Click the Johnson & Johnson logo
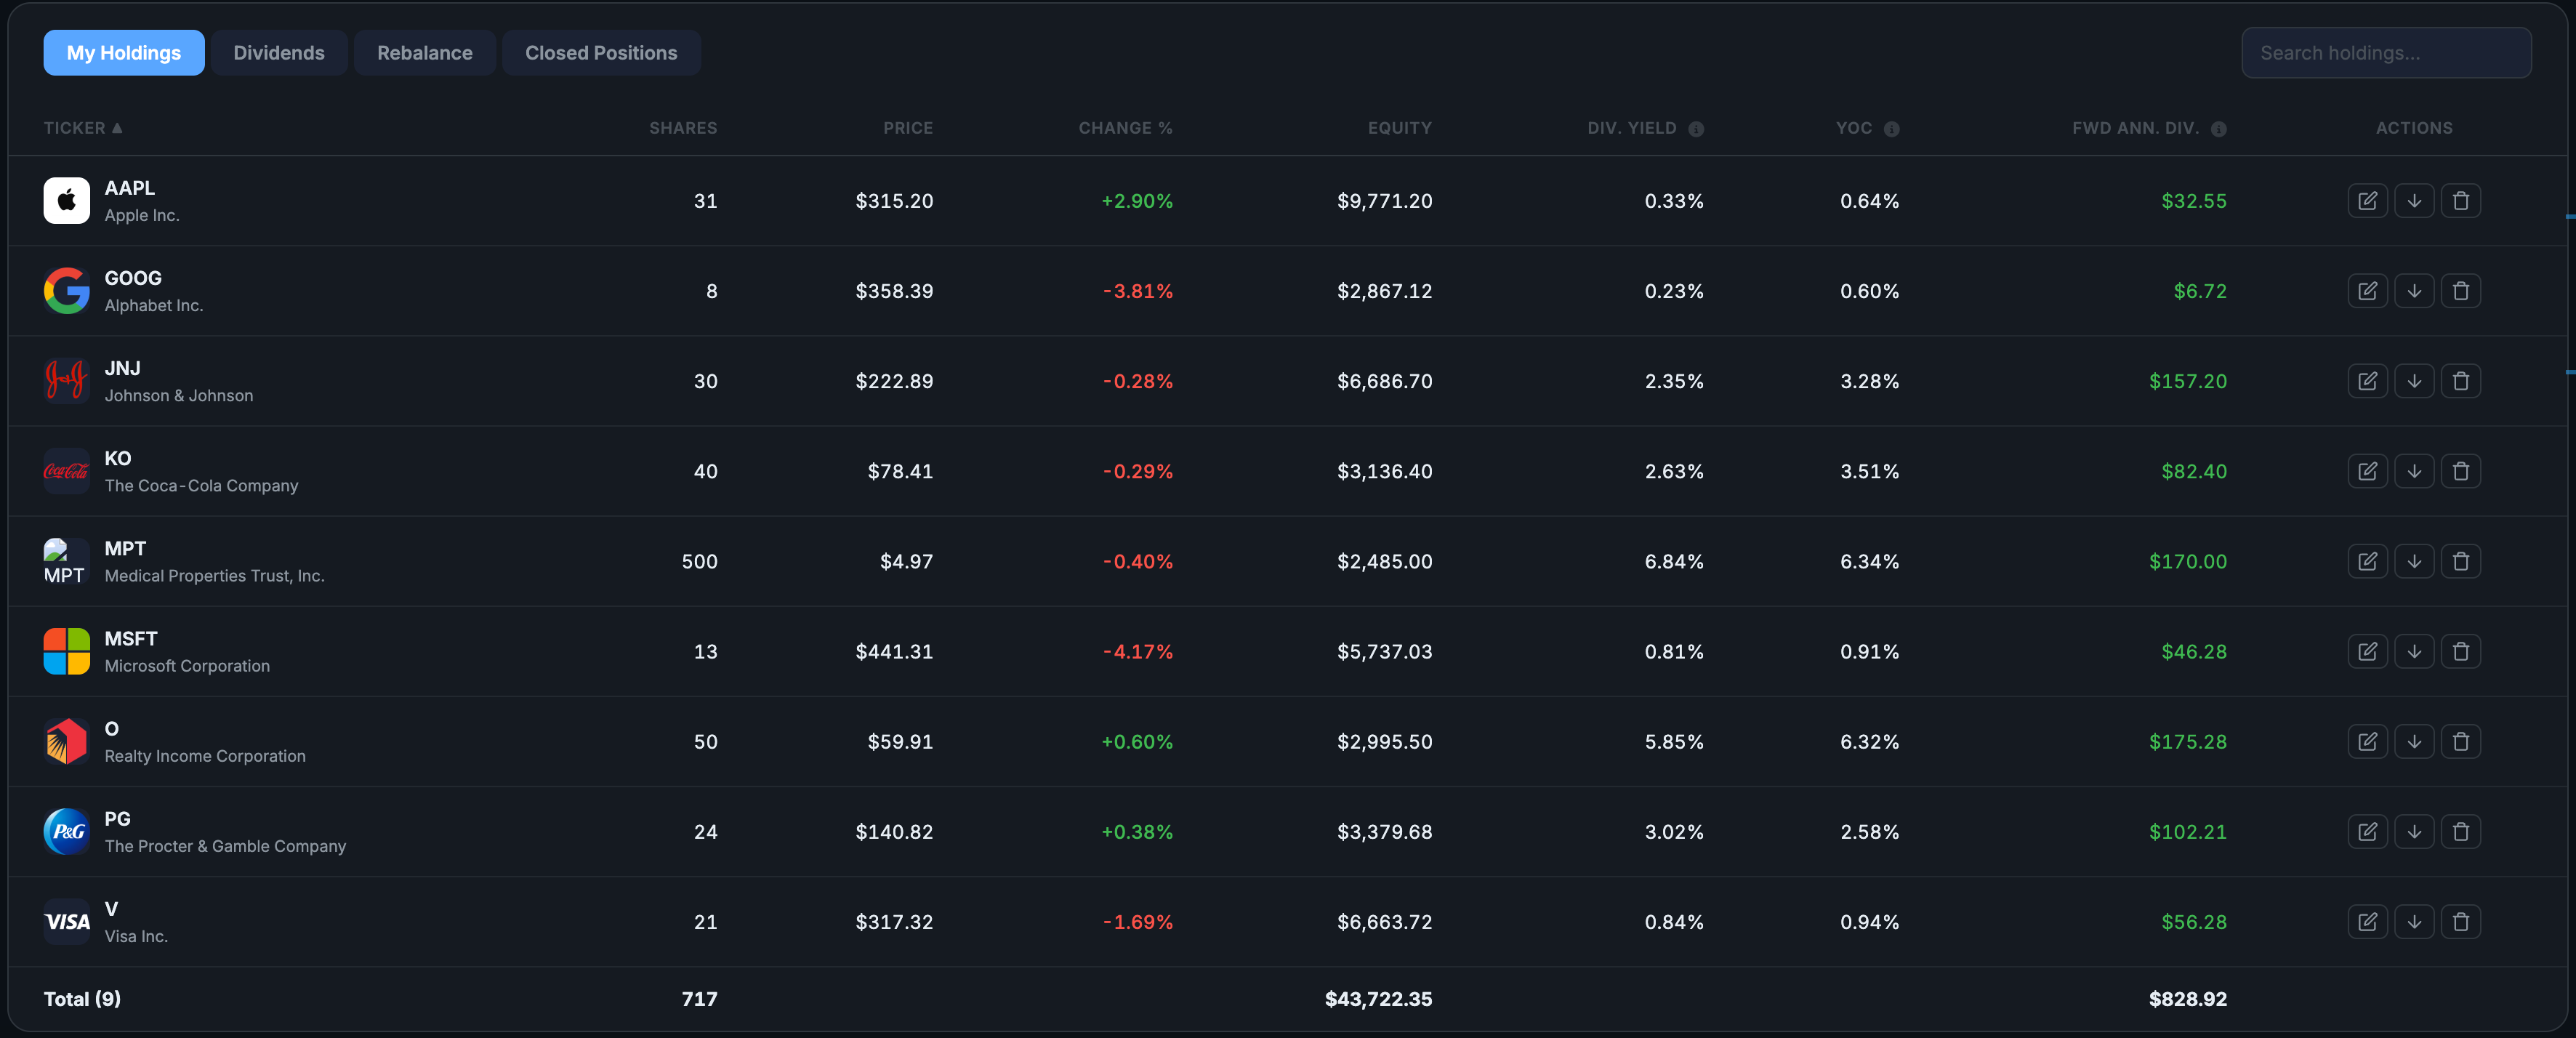Image resolution: width=2576 pixels, height=1038 pixels. 67,381
